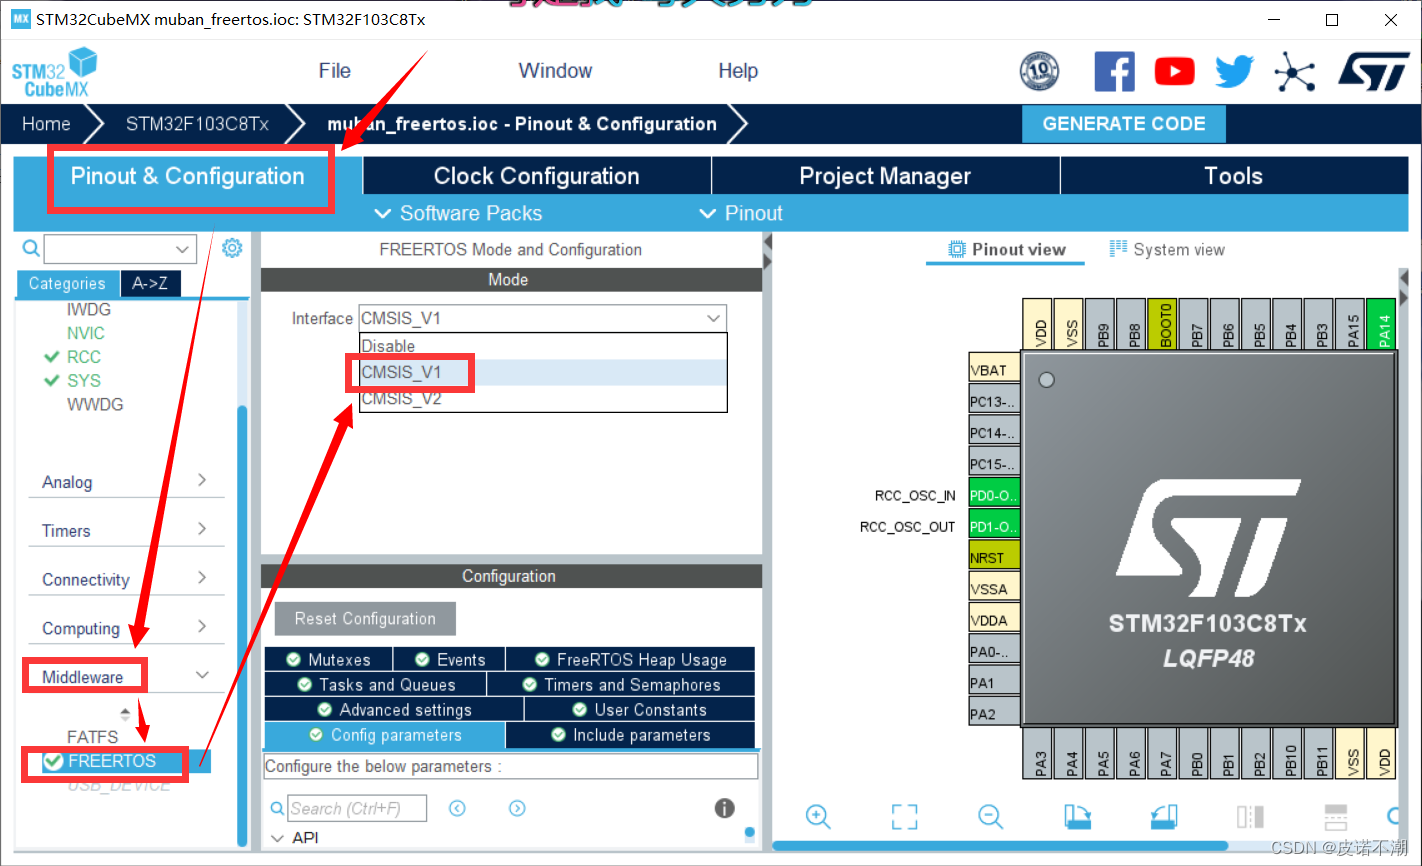Open the Pinout dropdown menu
The height and width of the screenshot is (866, 1422).
(x=740, y=213)
